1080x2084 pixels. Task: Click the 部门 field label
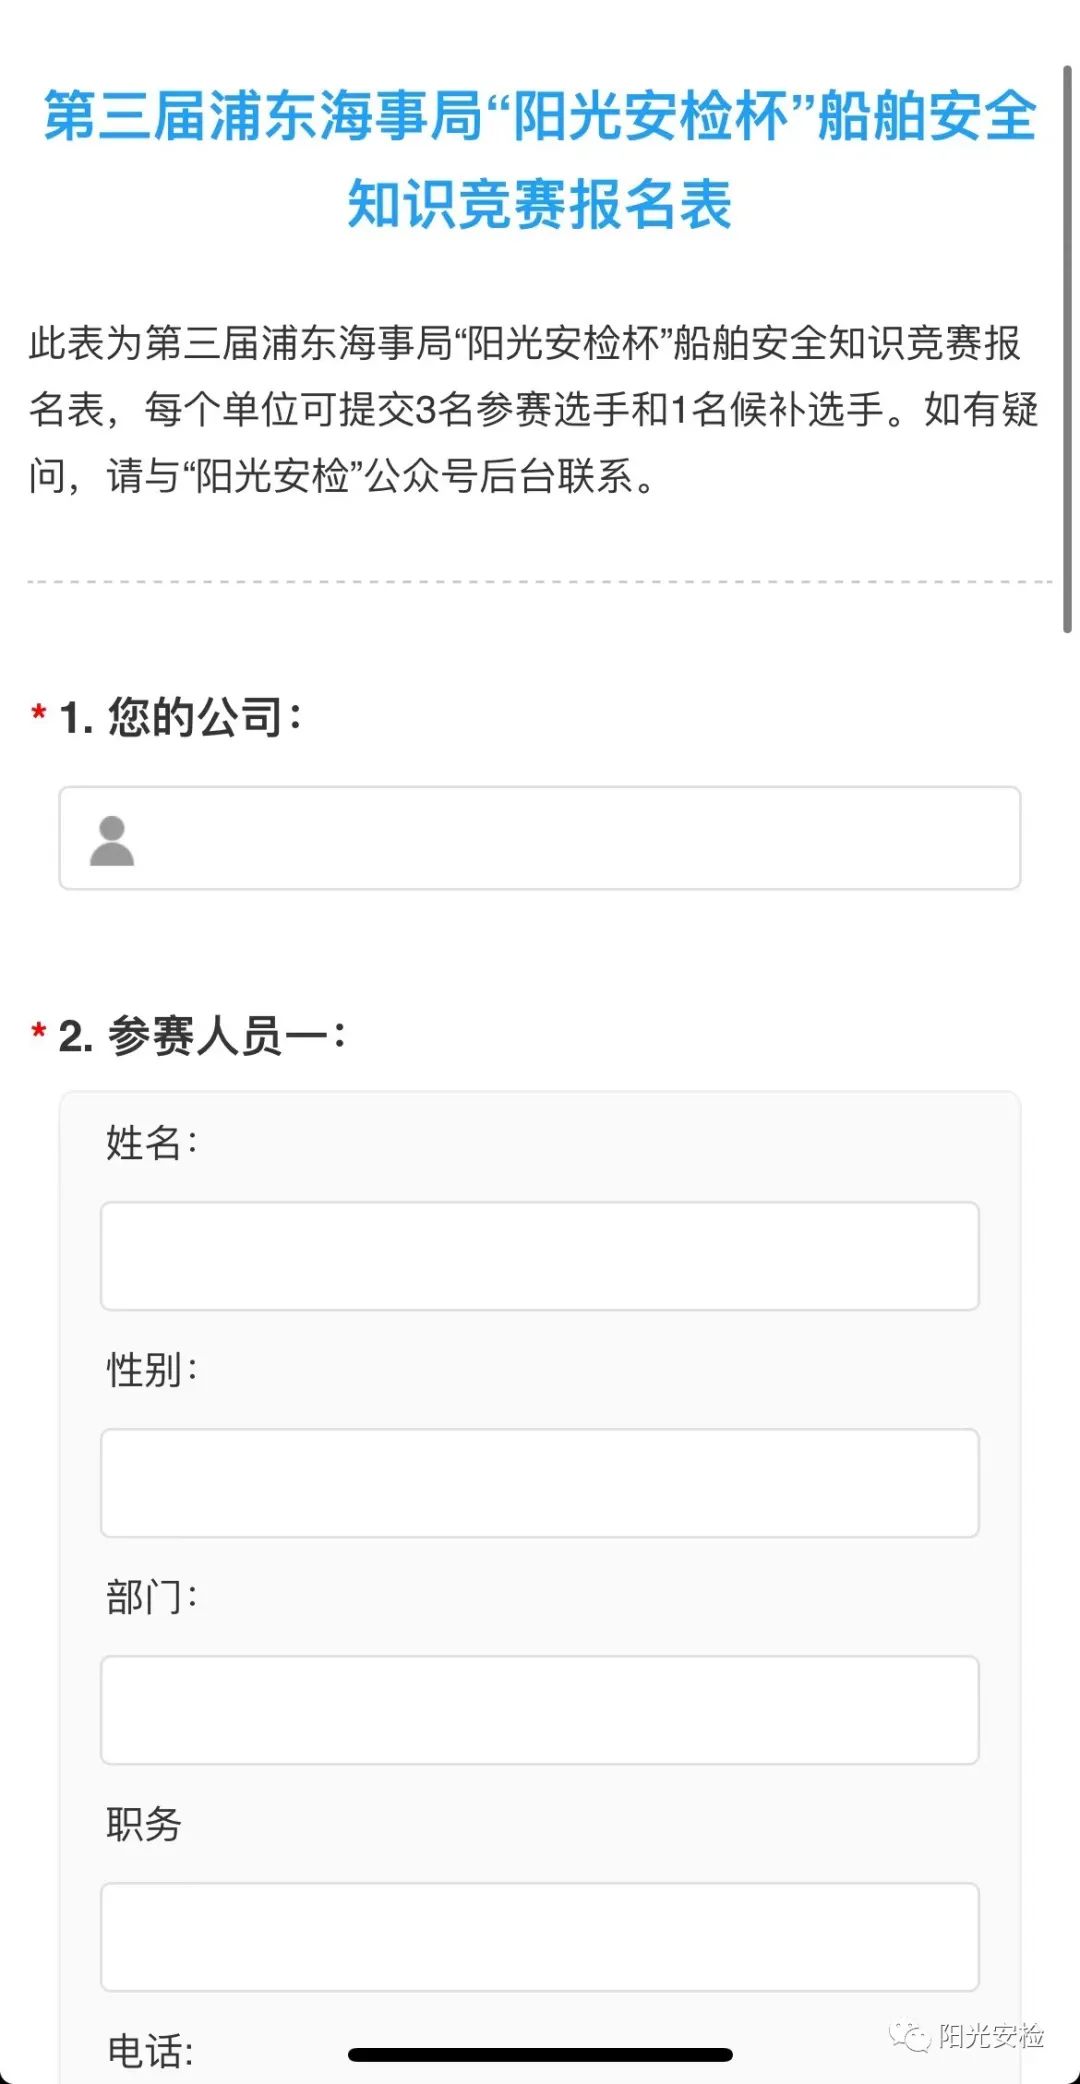(x=152, y=1597)
